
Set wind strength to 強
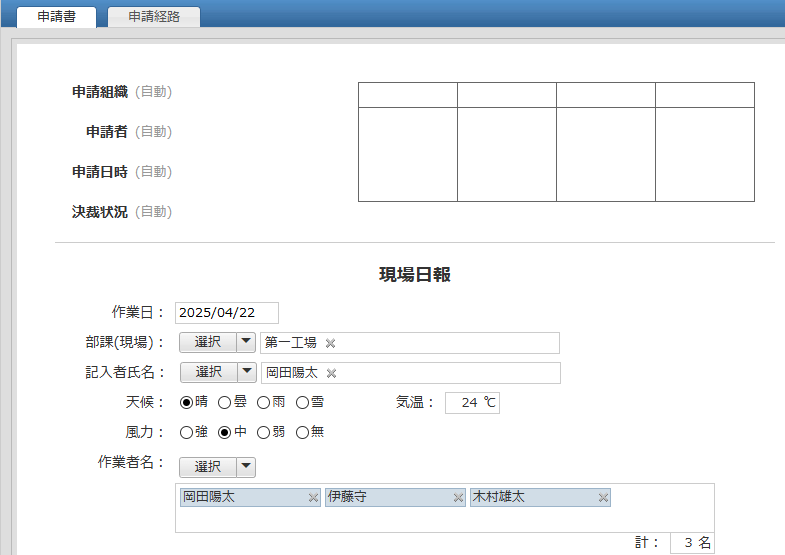(186, 432)
